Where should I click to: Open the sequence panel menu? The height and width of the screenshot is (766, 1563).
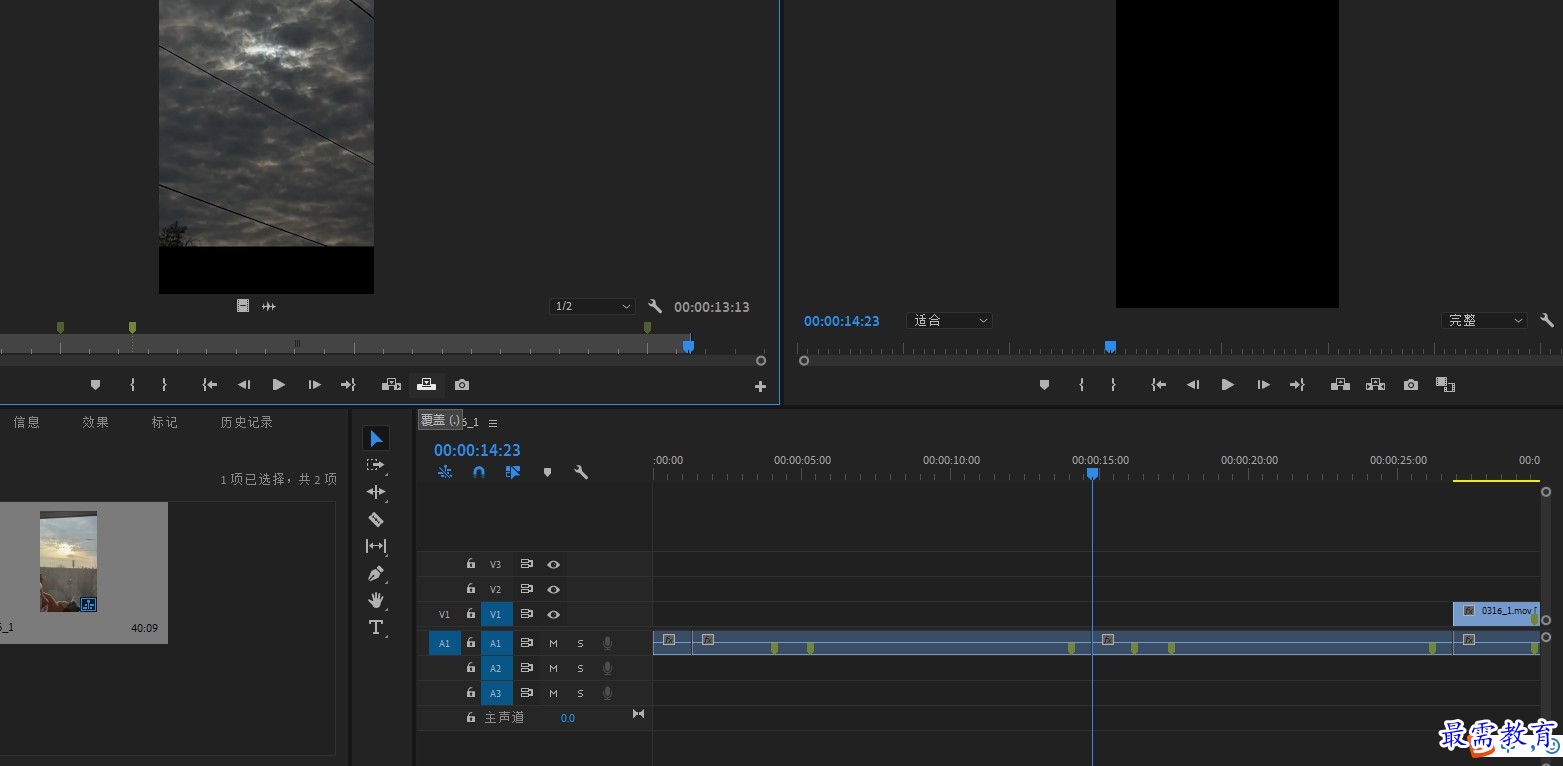[x=493, y=423]
